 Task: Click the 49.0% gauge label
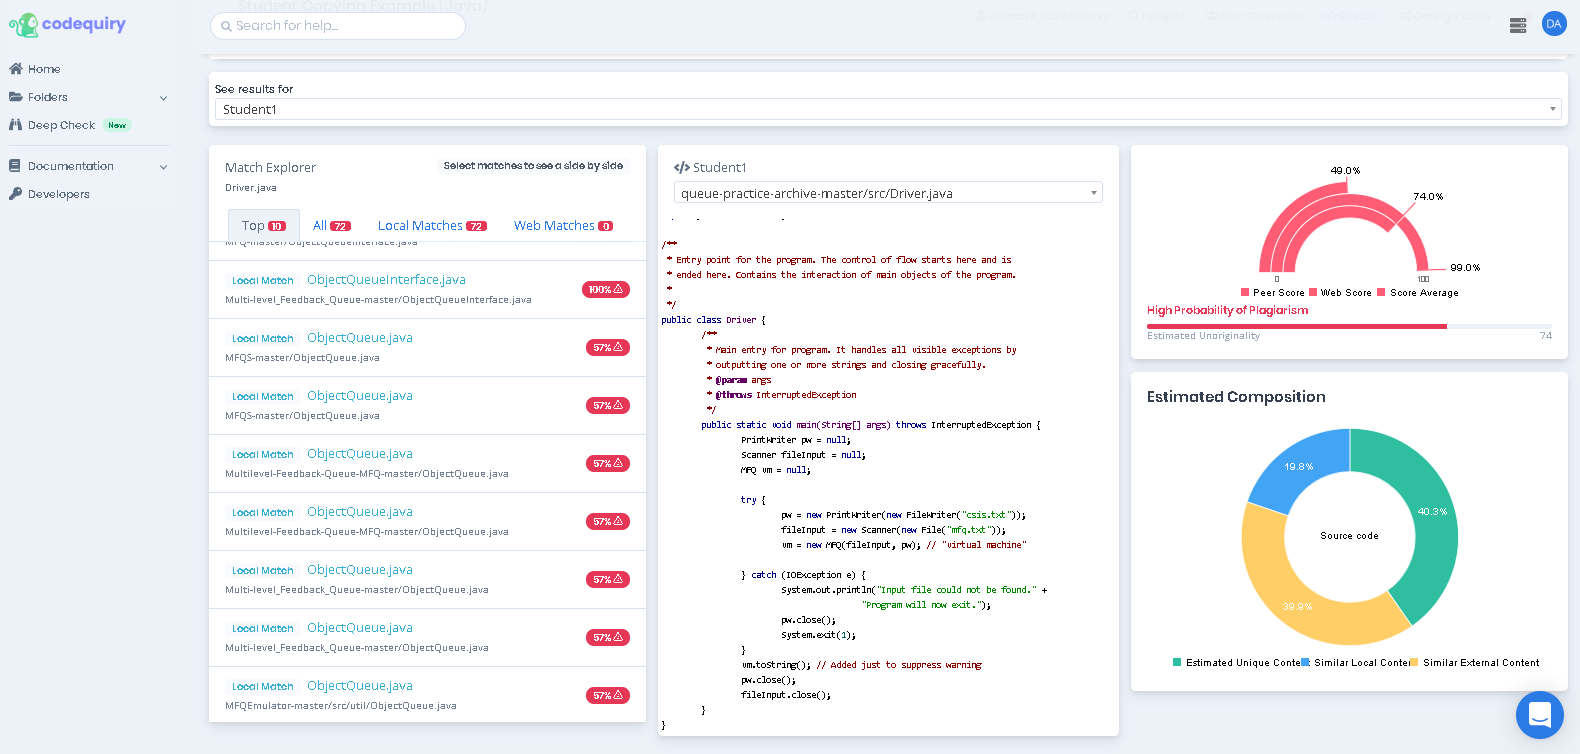coord(1345,171)
